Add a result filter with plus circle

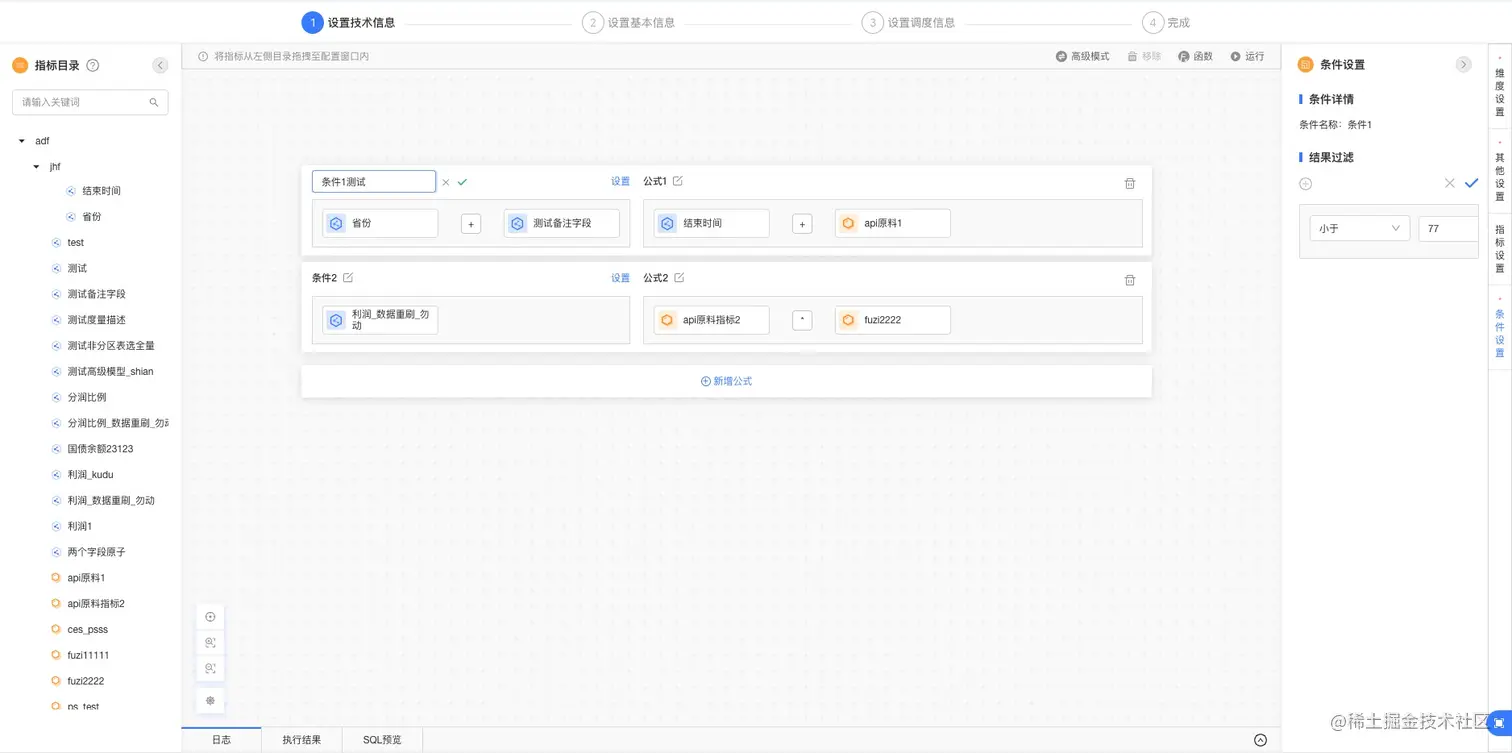click(1305, 184)
